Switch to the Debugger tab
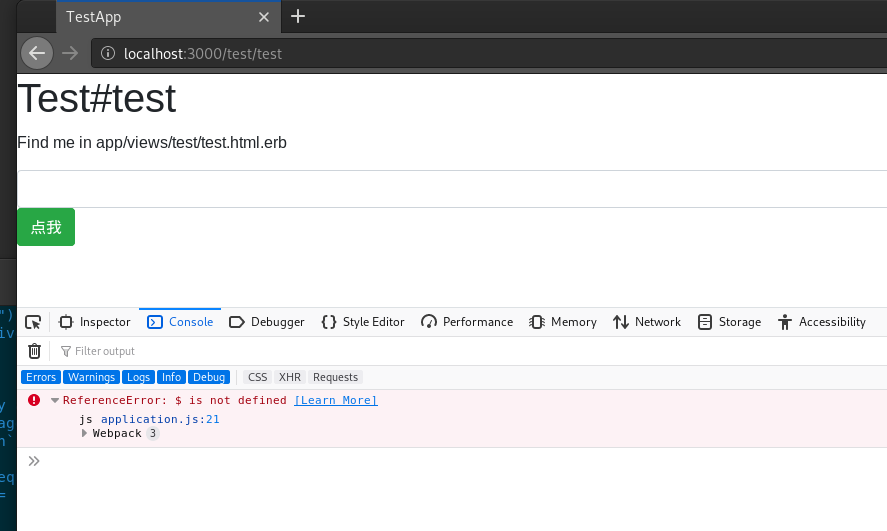The width and height of the screenshot is (887, 531). pos(267,322)
